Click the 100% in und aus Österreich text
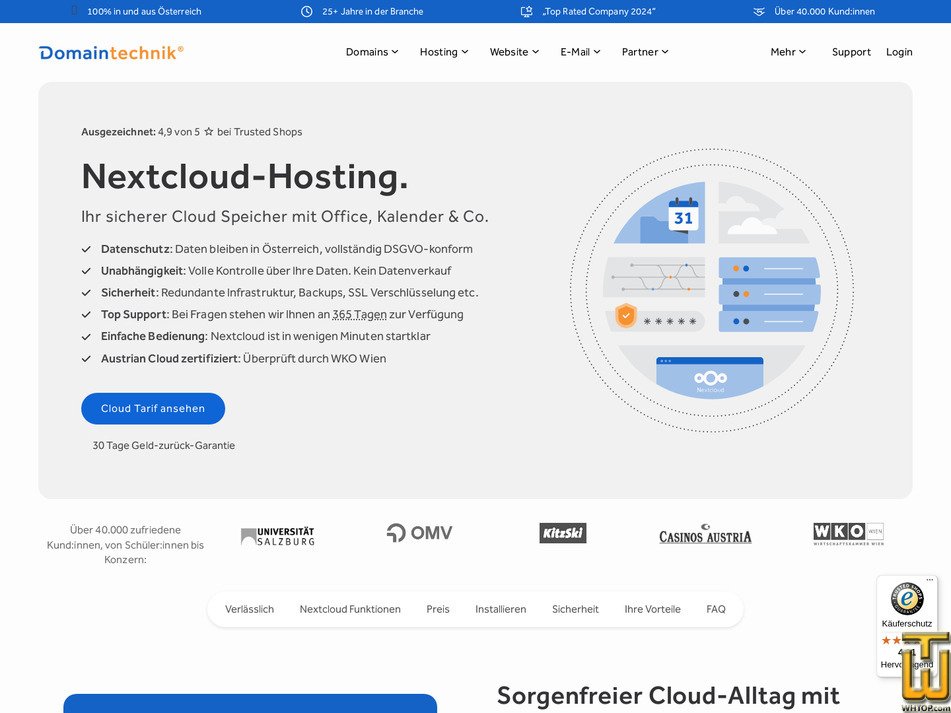951x713 pixels. (x=144, y=12)
